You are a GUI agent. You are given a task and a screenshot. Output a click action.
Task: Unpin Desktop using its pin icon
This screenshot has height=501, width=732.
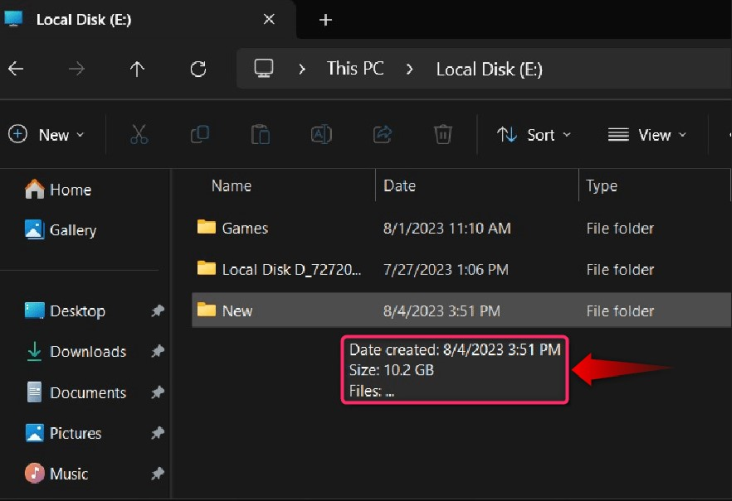[x=157, y=311]
